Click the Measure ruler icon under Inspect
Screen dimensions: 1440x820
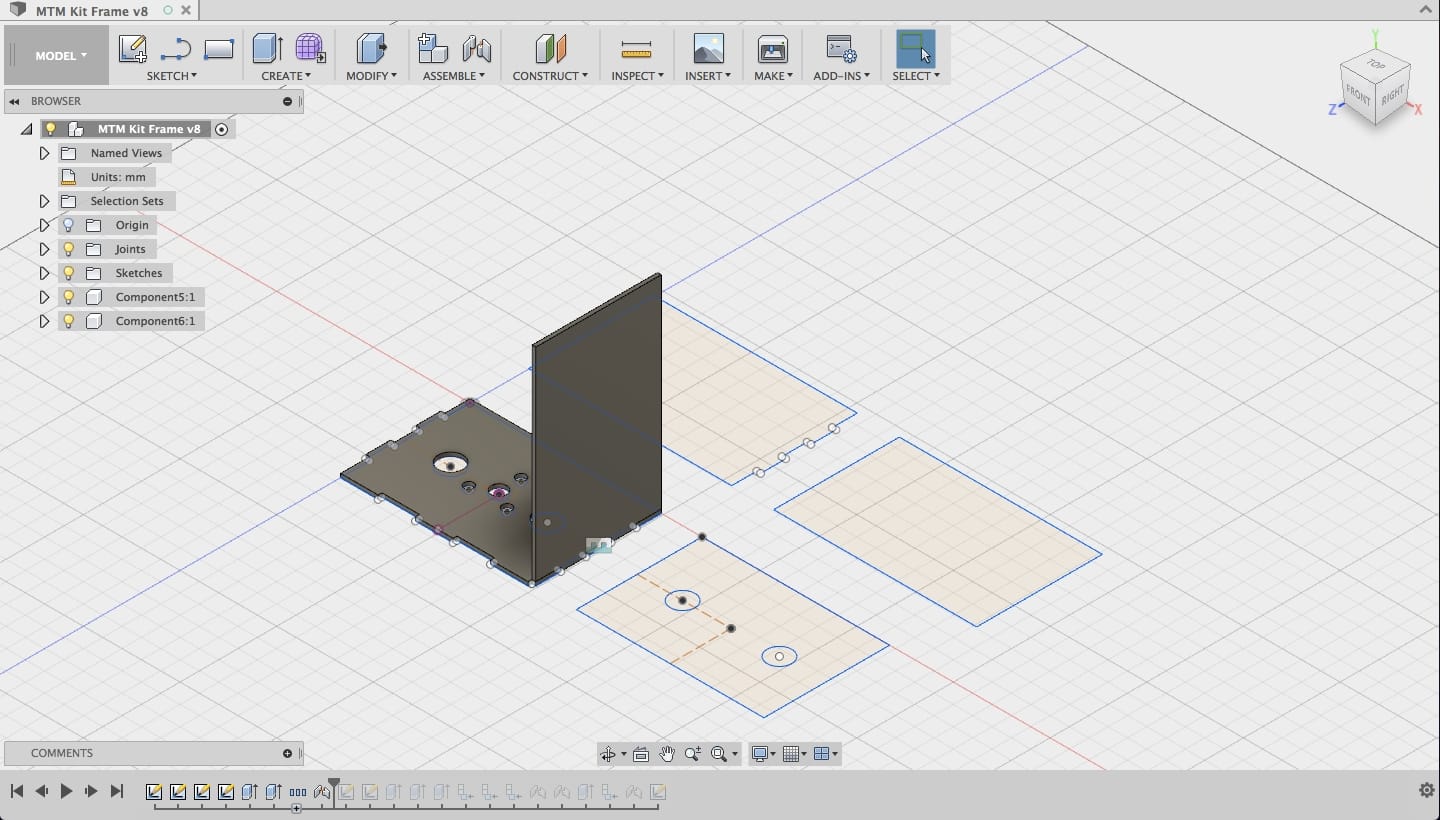(x=636, y=49)
